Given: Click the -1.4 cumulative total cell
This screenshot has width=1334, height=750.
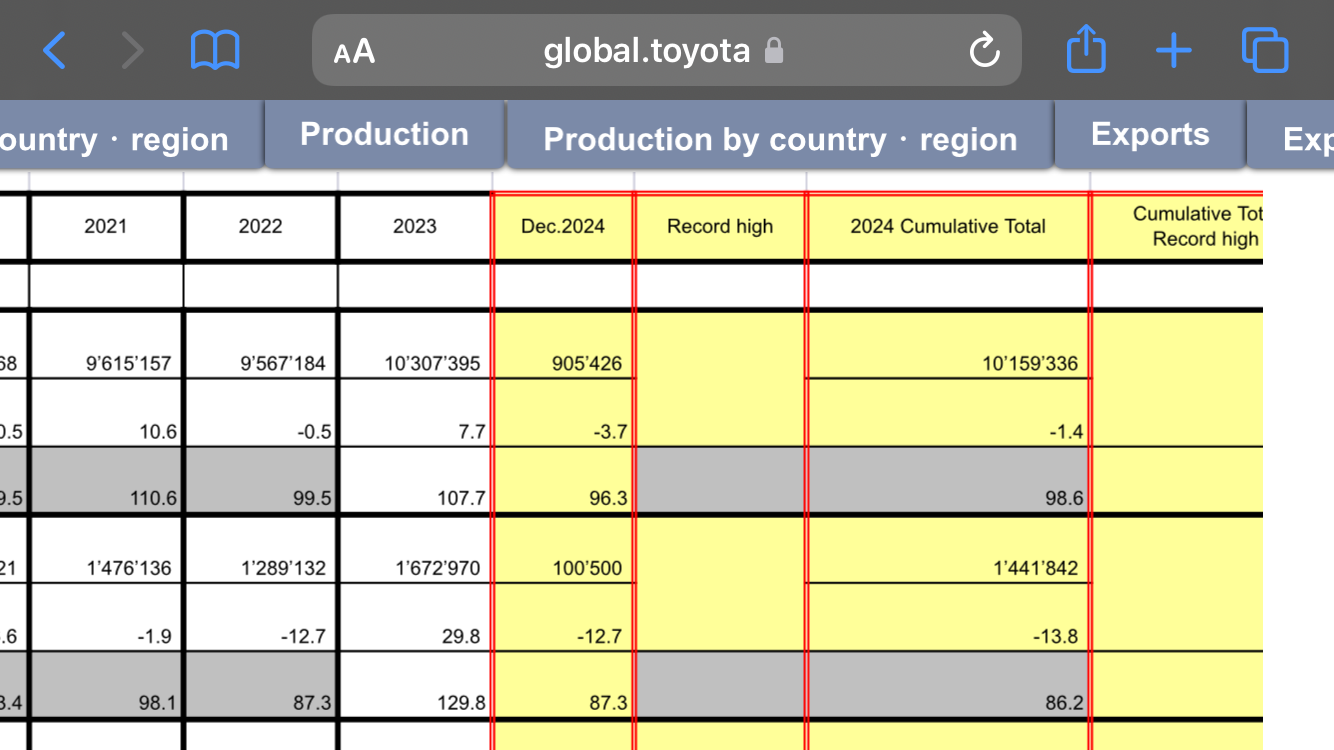Looking at the screenshot, I should point(948,413).
